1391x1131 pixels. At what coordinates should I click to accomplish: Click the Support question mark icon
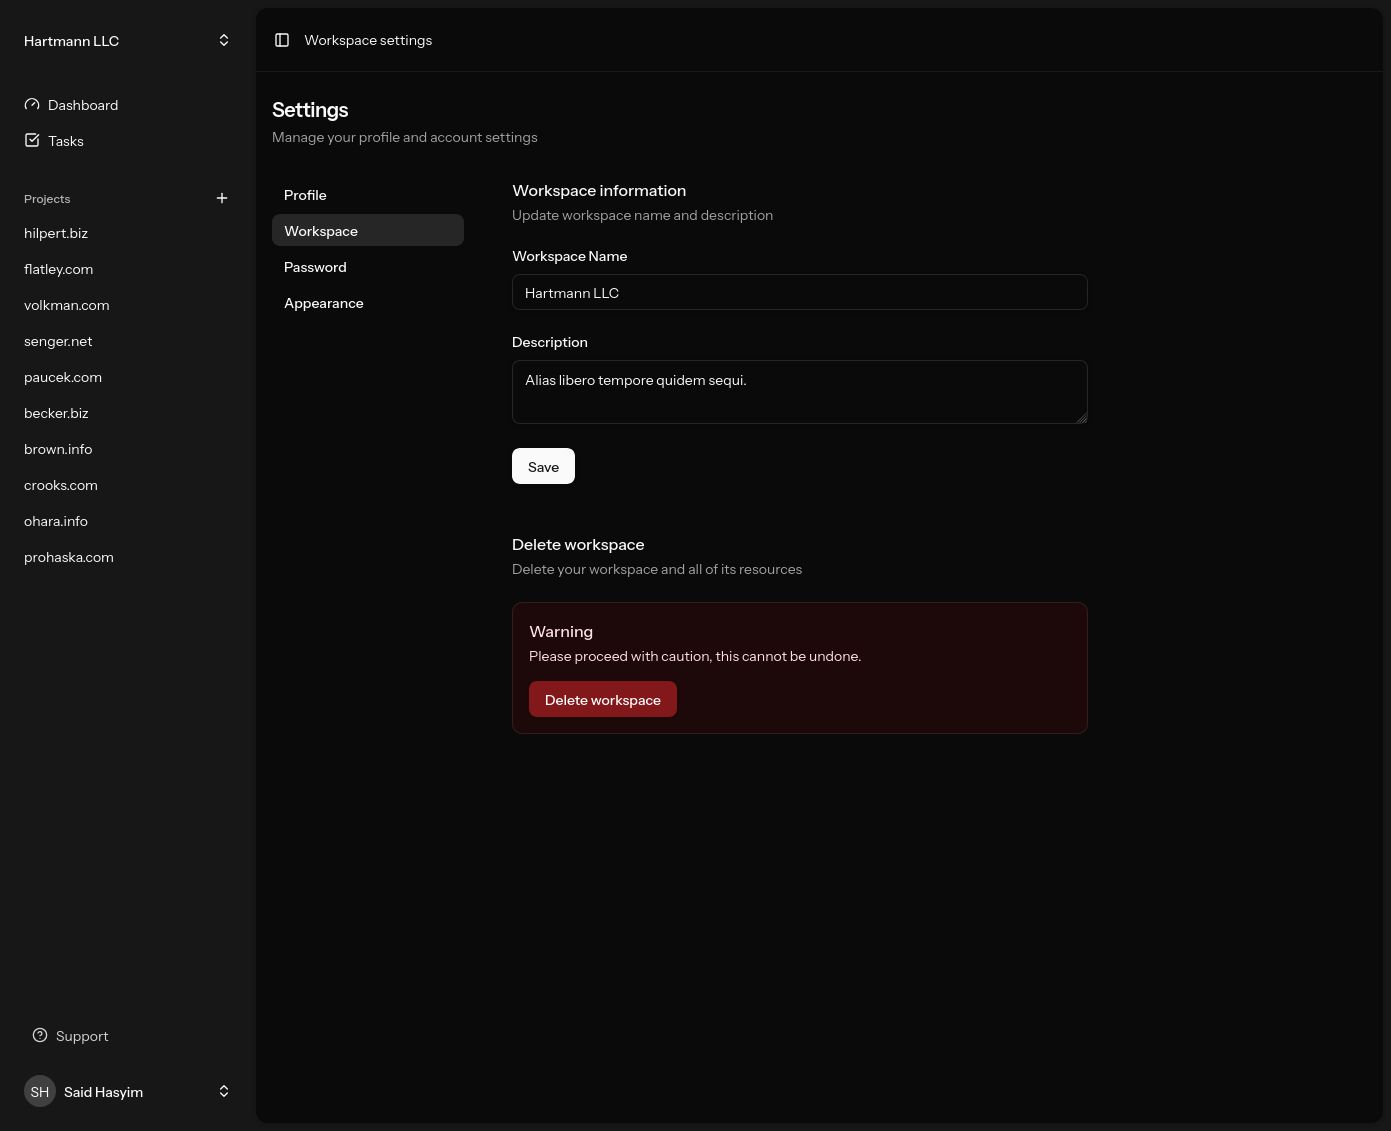click(40, 1035)
